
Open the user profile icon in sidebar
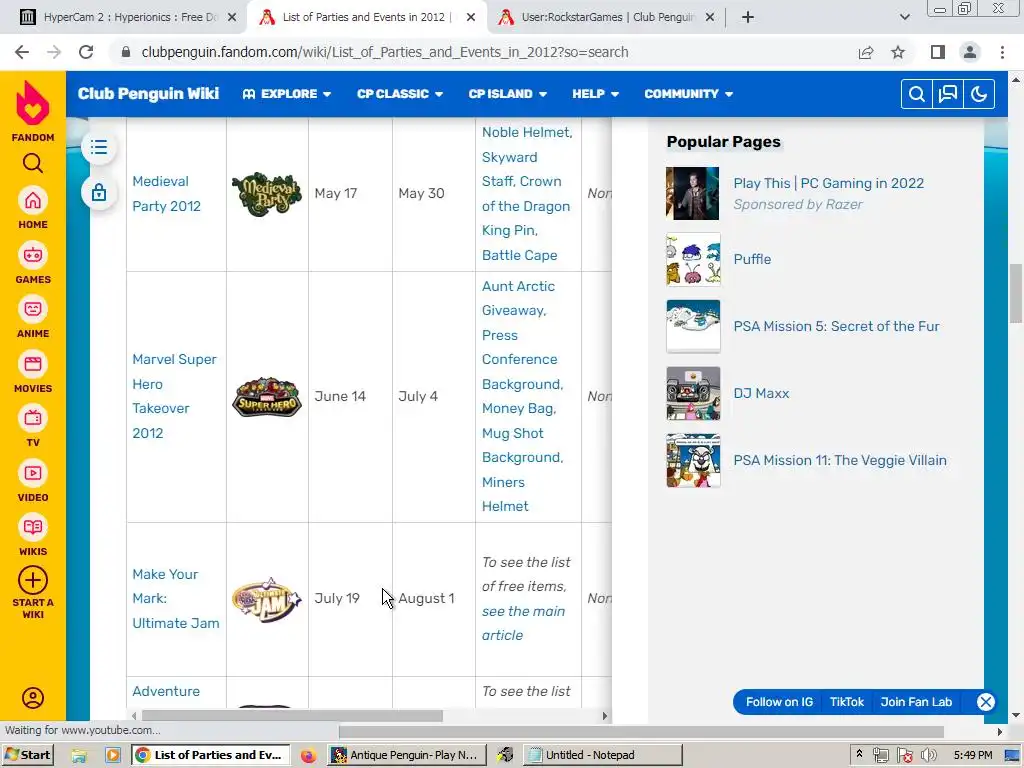point(33,697)
